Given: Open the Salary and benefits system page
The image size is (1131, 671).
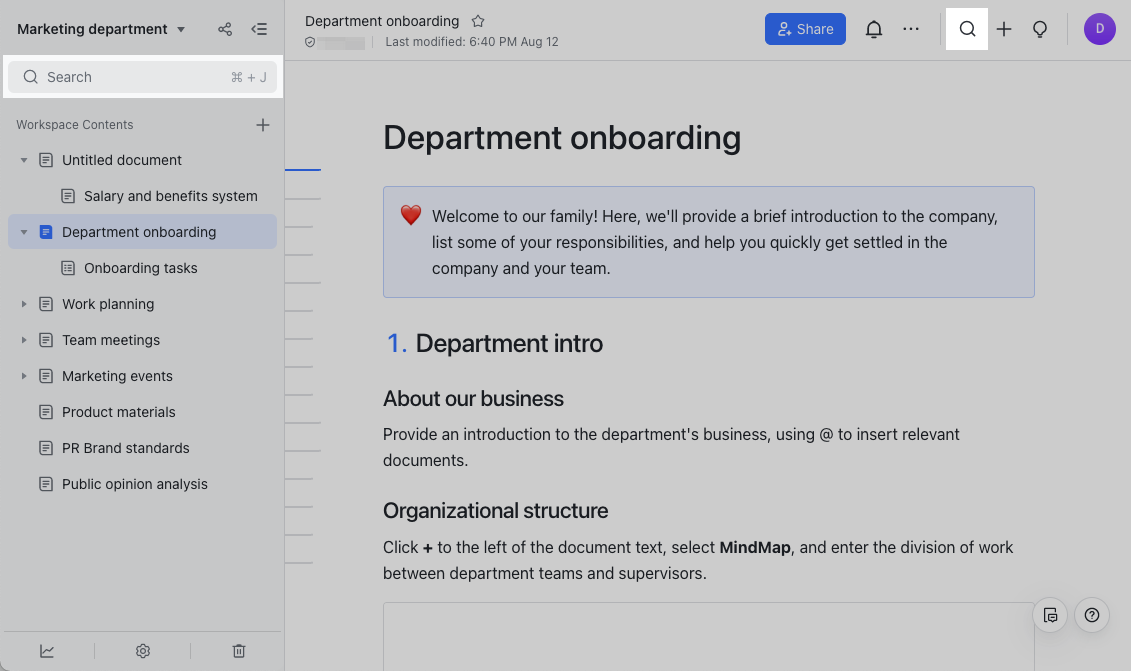Looking at the screenshot, I should [x=170, y=196].
